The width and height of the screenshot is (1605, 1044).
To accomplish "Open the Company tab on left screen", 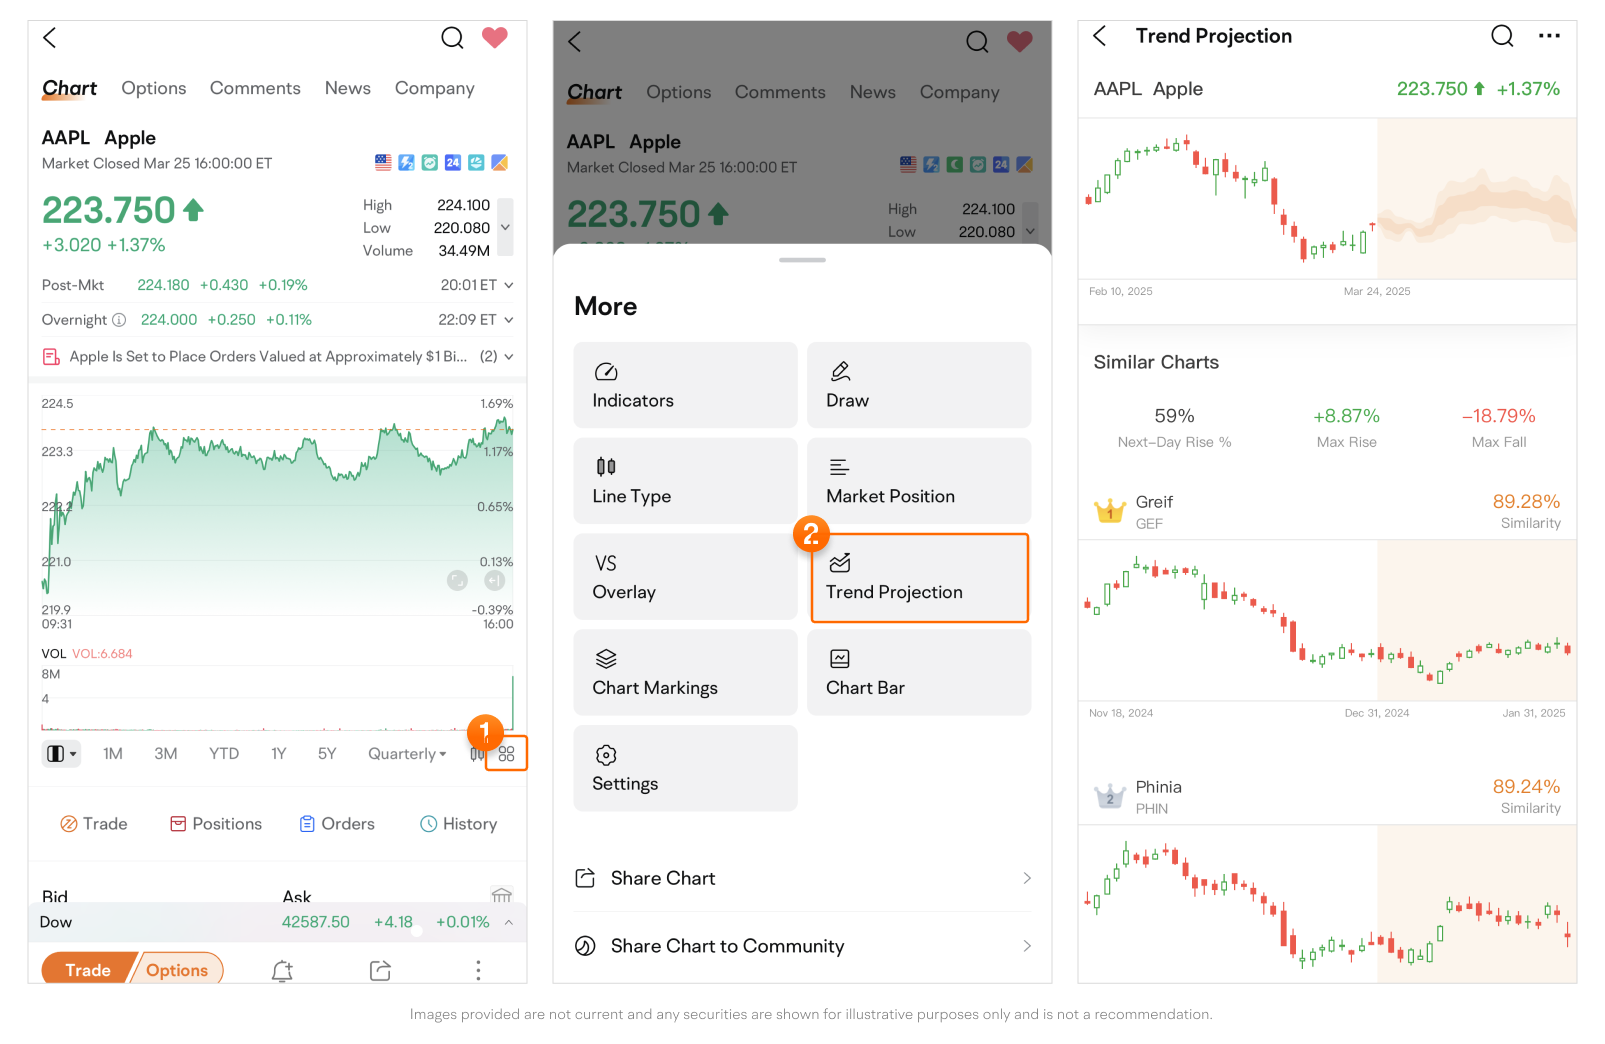I will tap(434, 88).
